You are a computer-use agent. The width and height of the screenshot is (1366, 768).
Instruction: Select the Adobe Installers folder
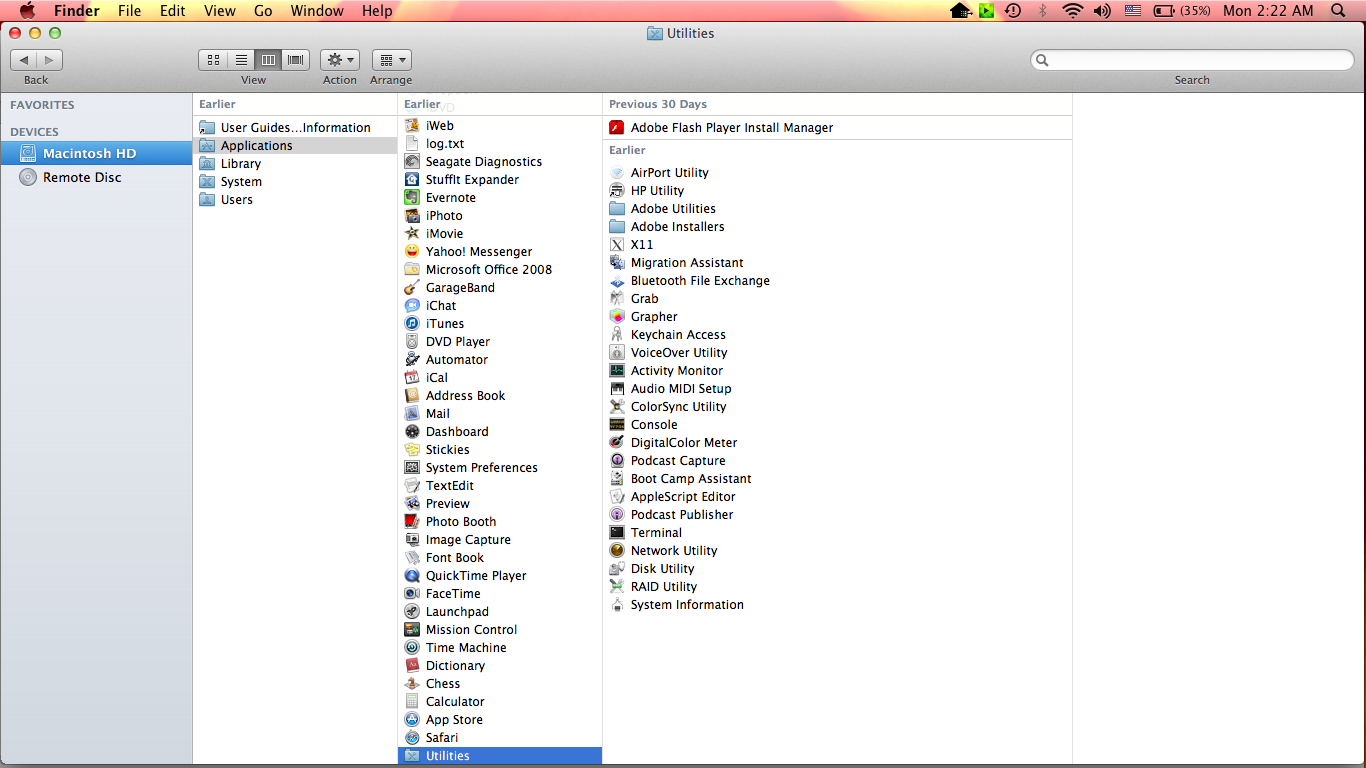tap(838, 227)
